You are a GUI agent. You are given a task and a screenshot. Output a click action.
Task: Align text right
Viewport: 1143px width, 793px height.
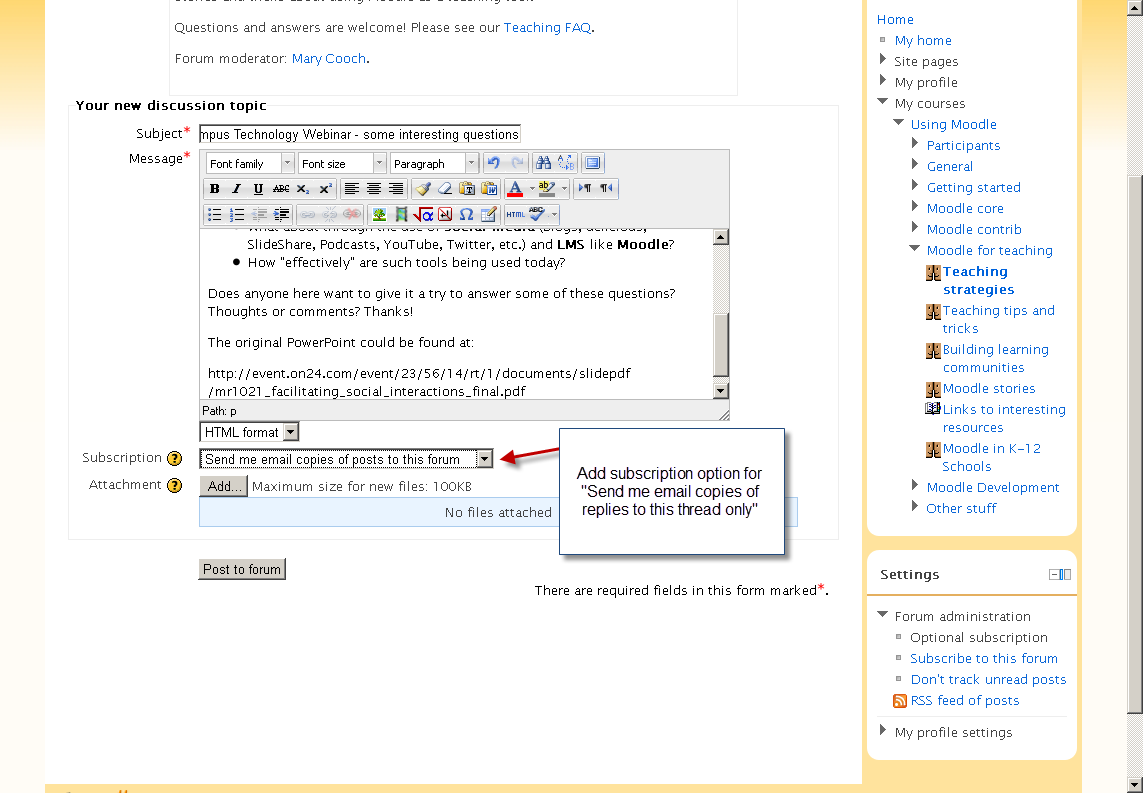[x=396, y=189]
